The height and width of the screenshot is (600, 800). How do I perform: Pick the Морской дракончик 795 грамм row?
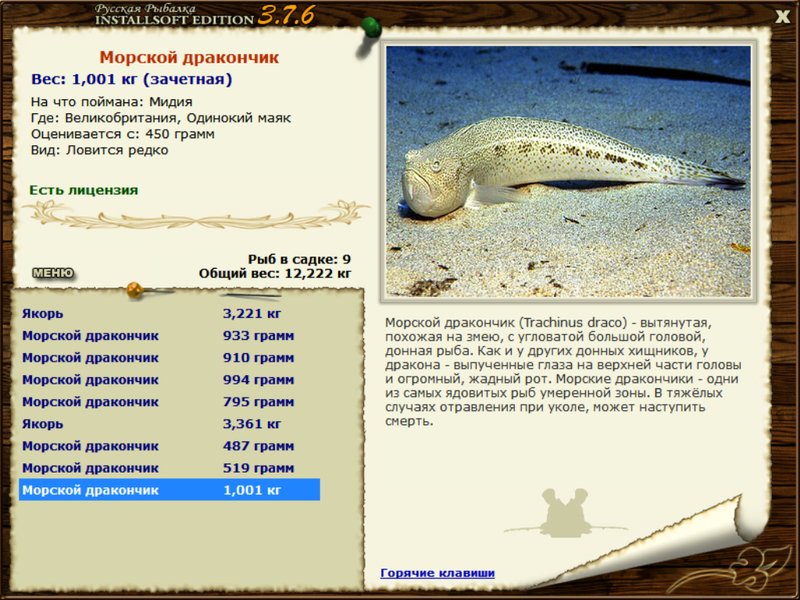169,402
